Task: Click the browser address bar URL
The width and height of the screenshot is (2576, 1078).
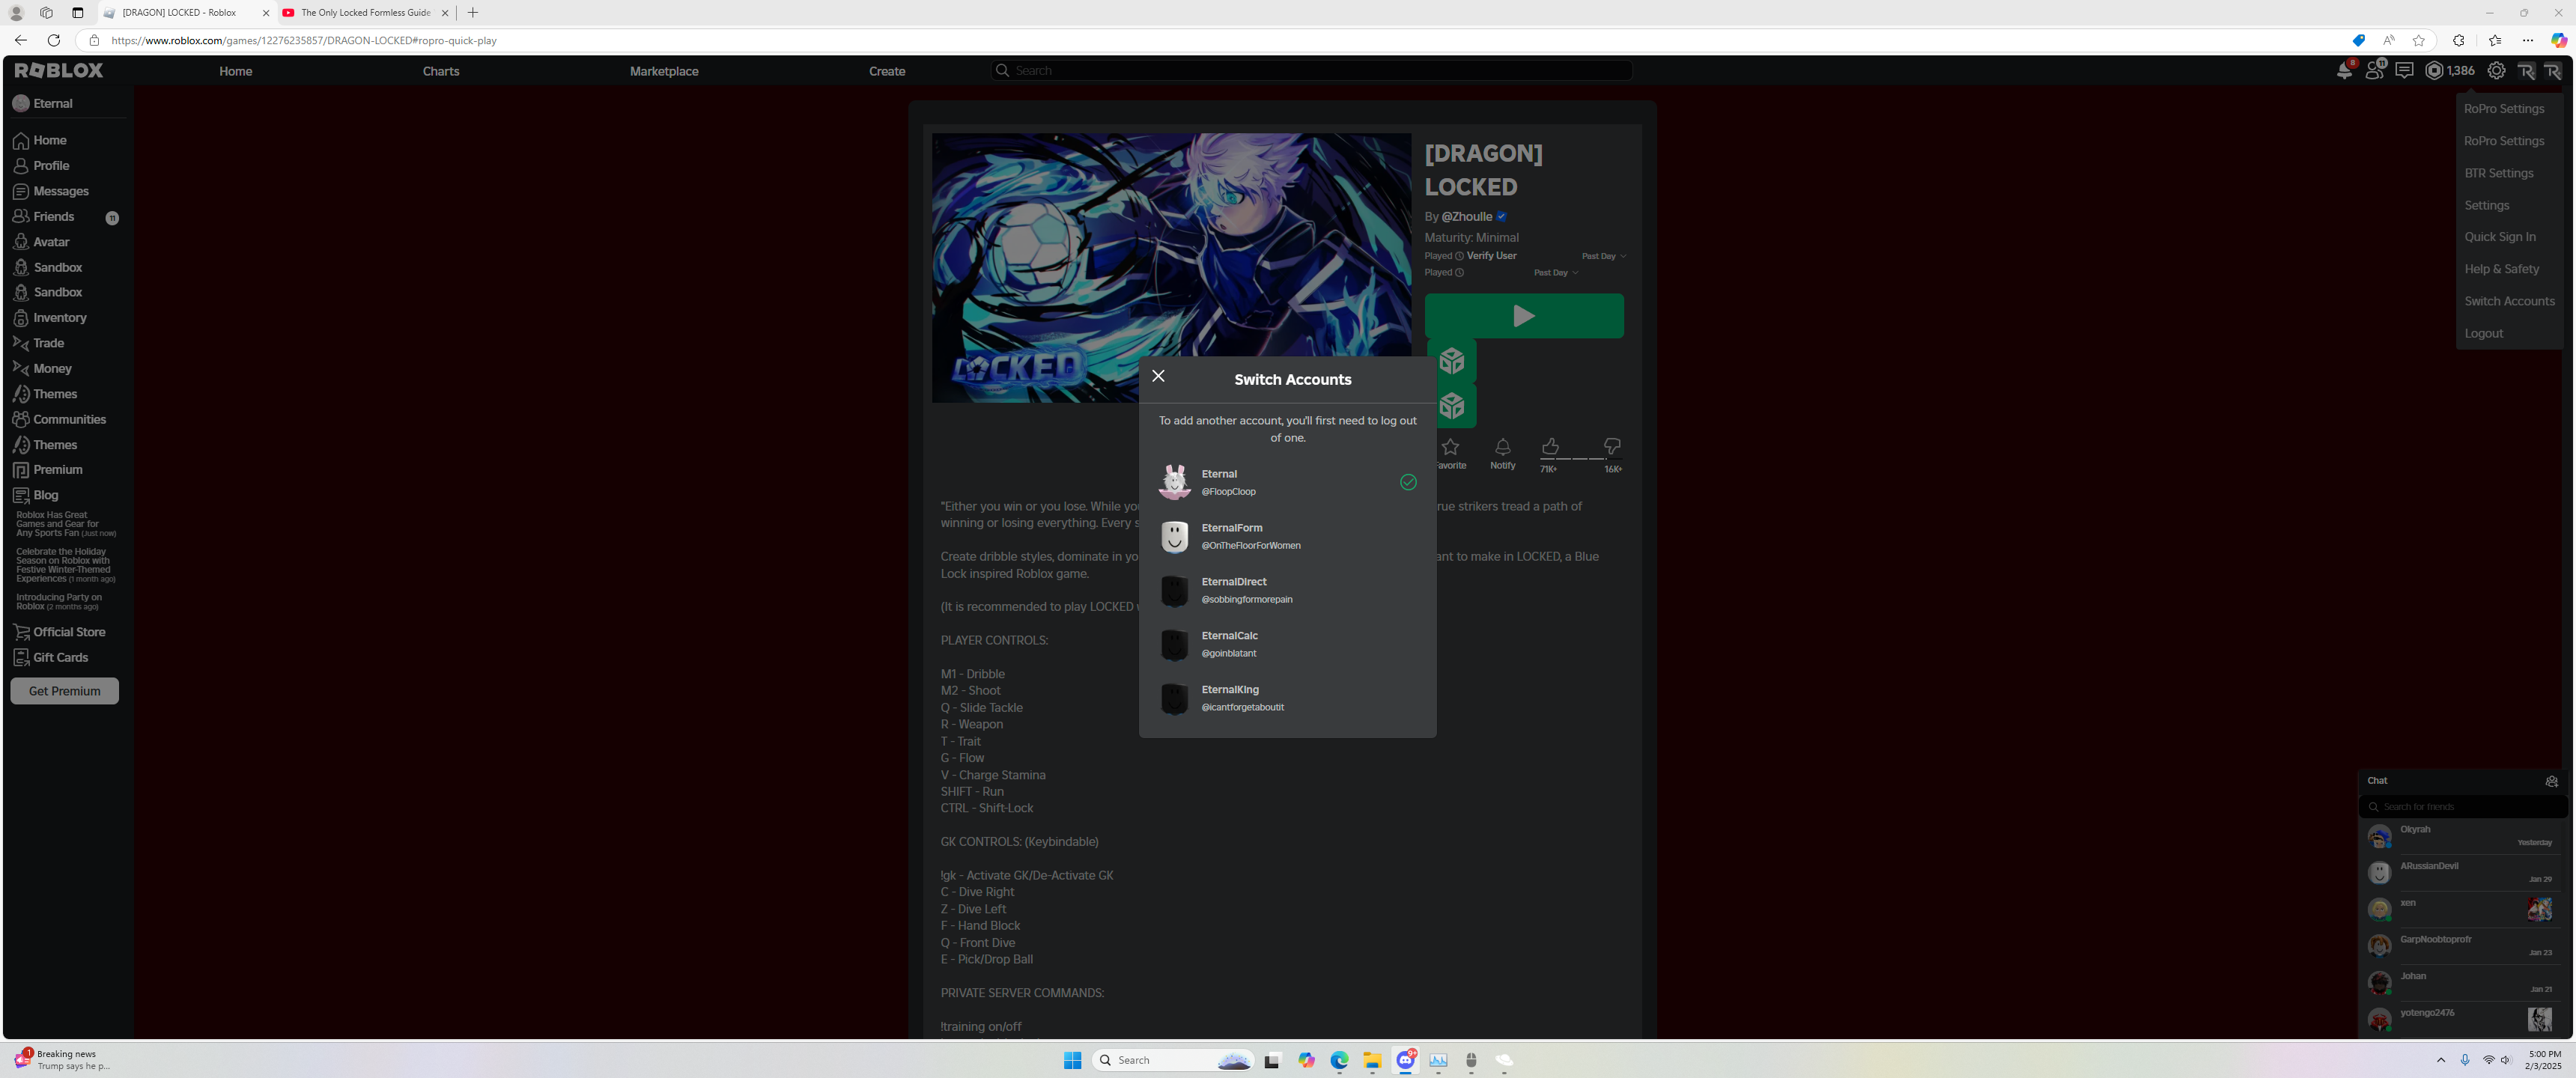Action: [x=304, y=41]
